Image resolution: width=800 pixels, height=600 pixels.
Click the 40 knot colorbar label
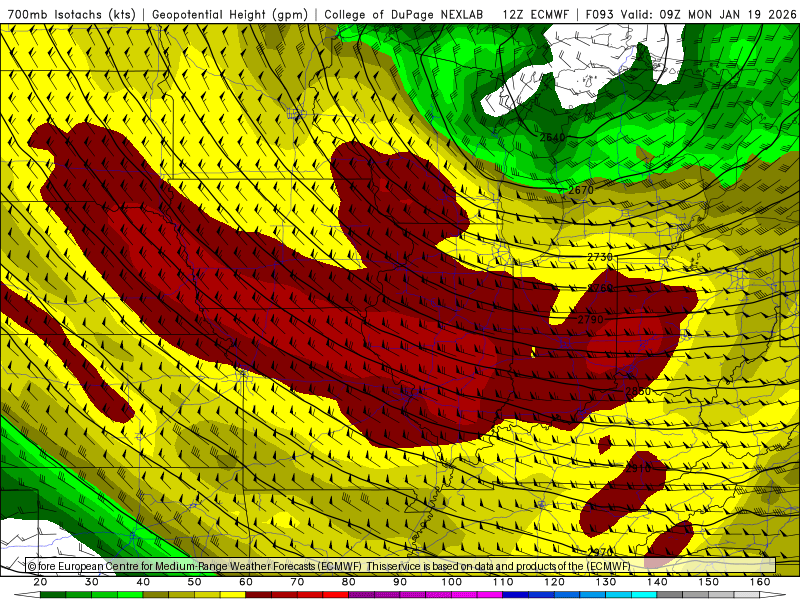(x=143, y=582)
